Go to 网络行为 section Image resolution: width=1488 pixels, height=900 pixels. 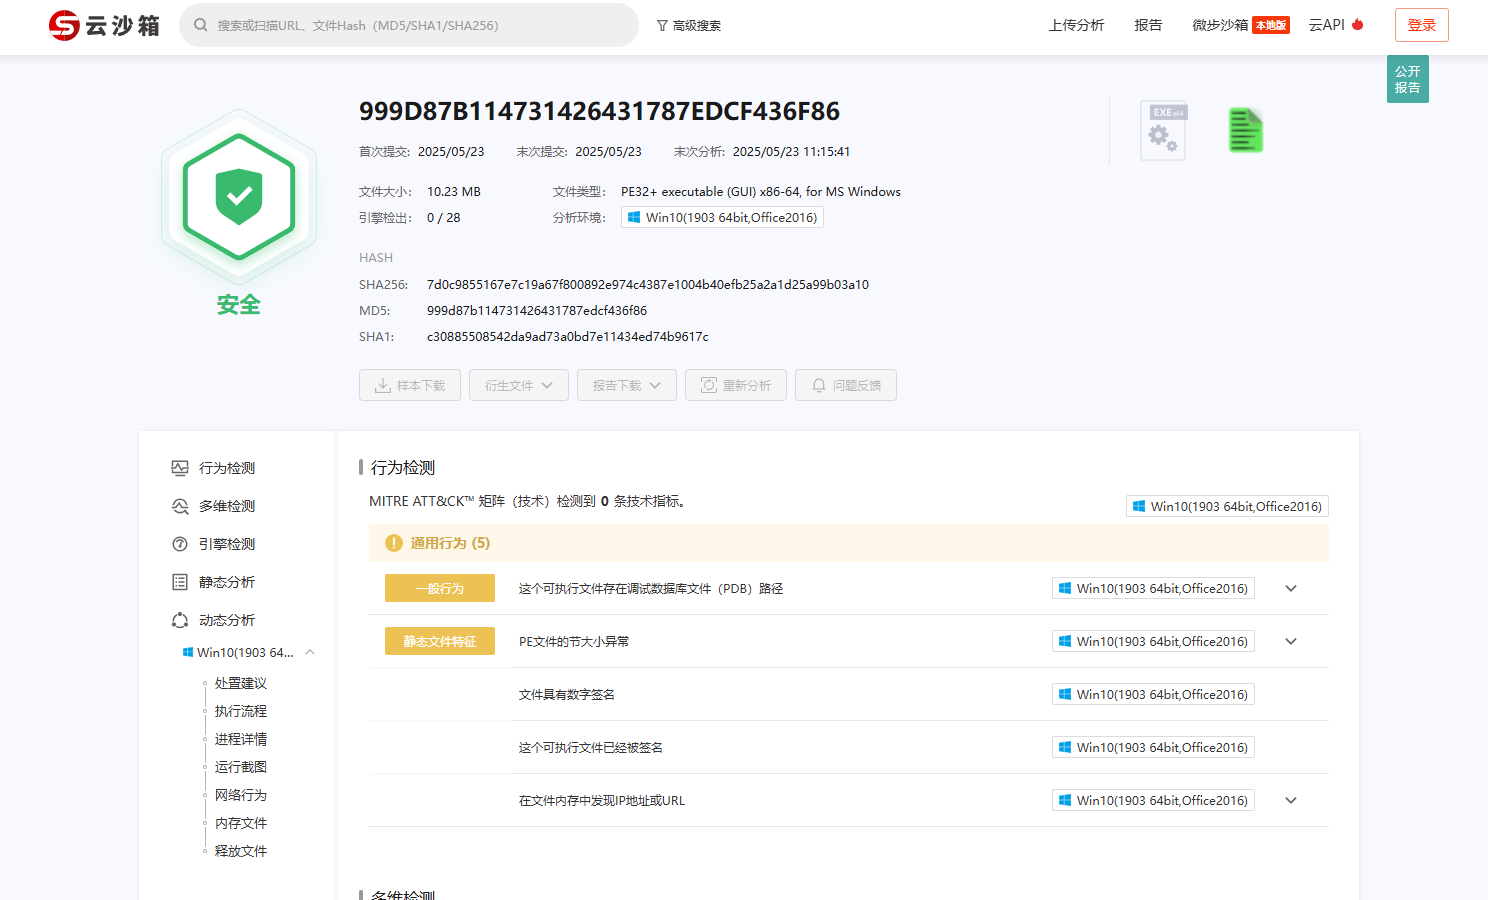(x=241, y=795)
